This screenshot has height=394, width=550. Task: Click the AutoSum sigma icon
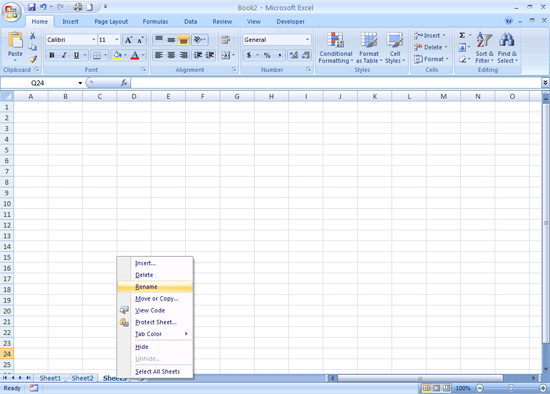coord(462,35)
